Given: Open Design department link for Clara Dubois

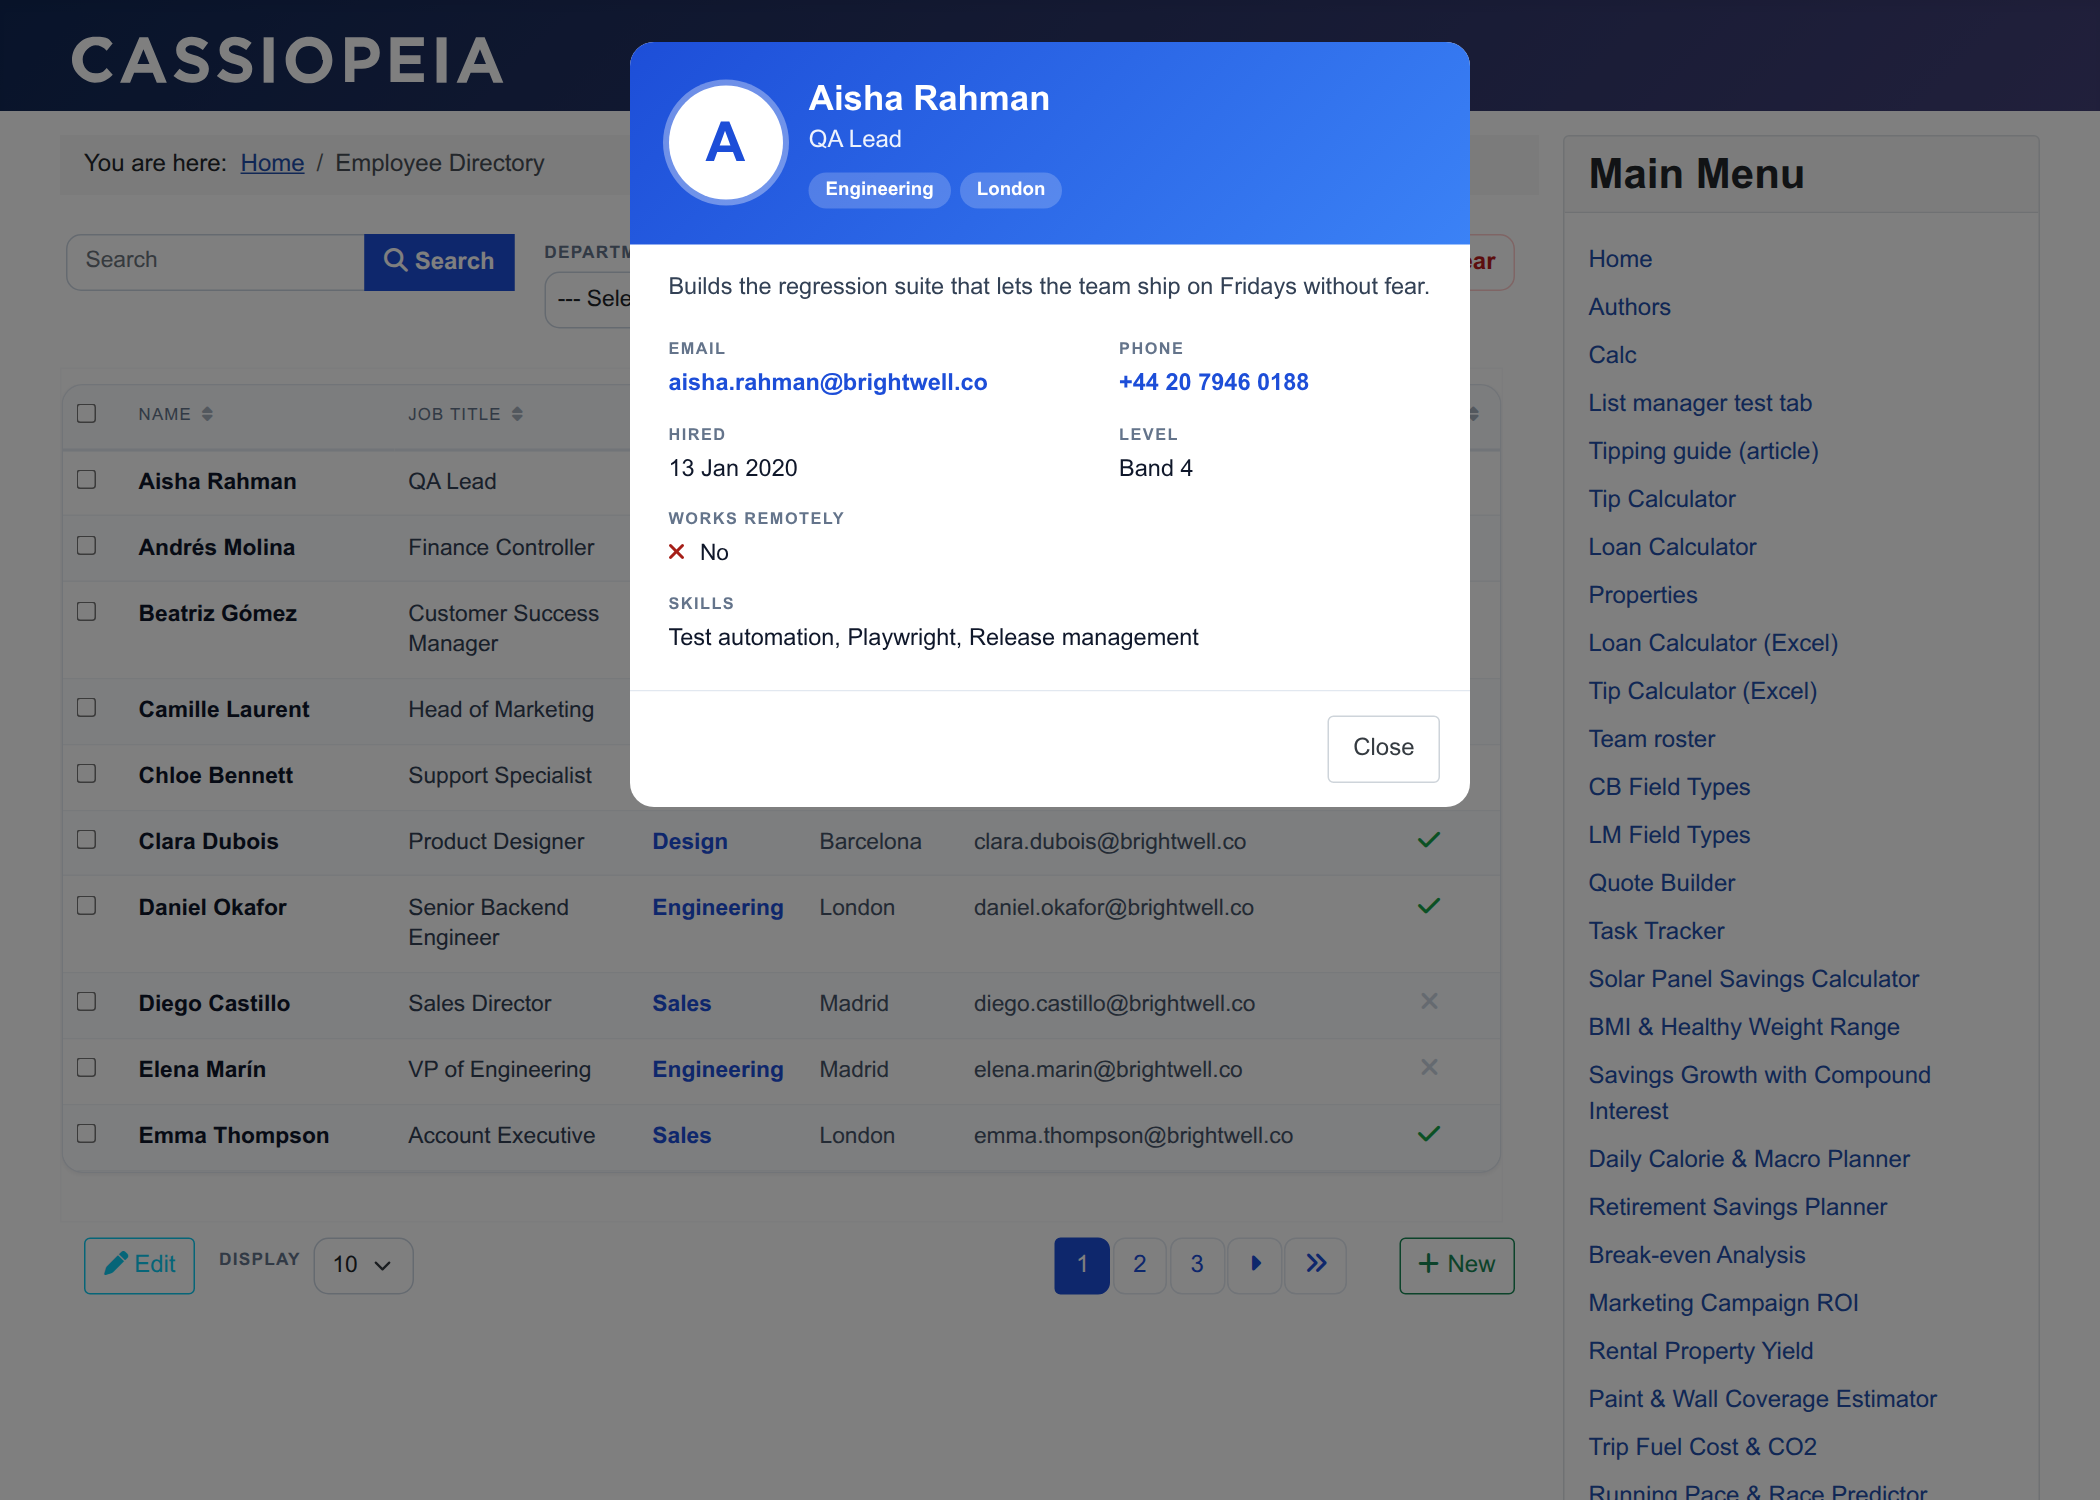Looking at the screenshot, I should [x=690, y=842].
